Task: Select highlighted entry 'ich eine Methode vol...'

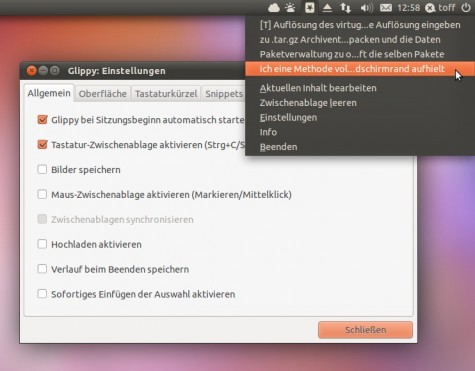Action: pyautogui.click(x=360, y=69)
